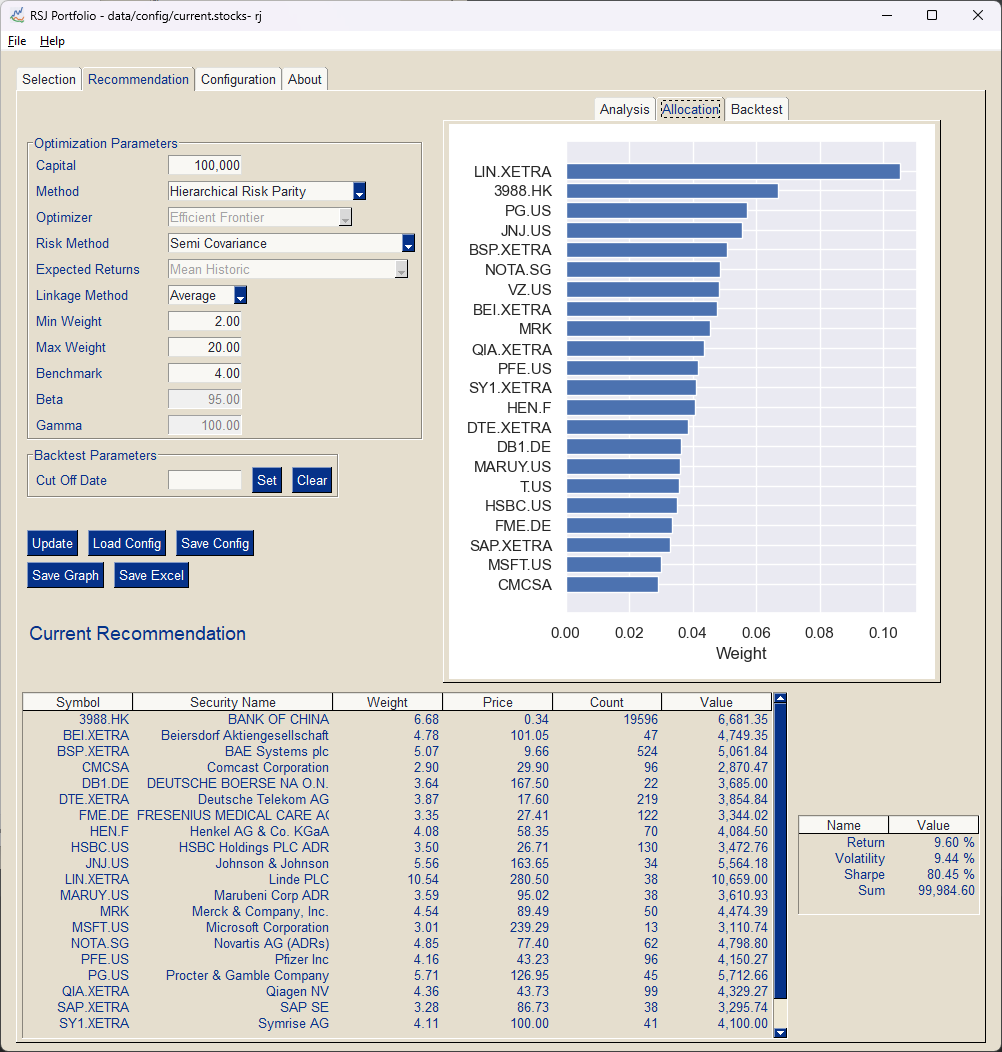Viewport: 1002px width, 1052px height.
Task: Click the 'Qiagen NV' security name
Action: pos(297,991)
